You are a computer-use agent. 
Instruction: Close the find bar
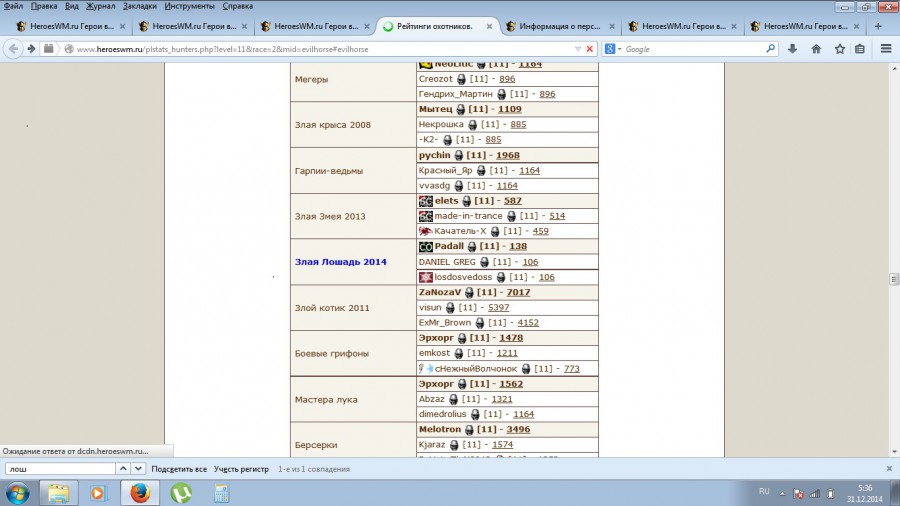click(x=889, y=469)
